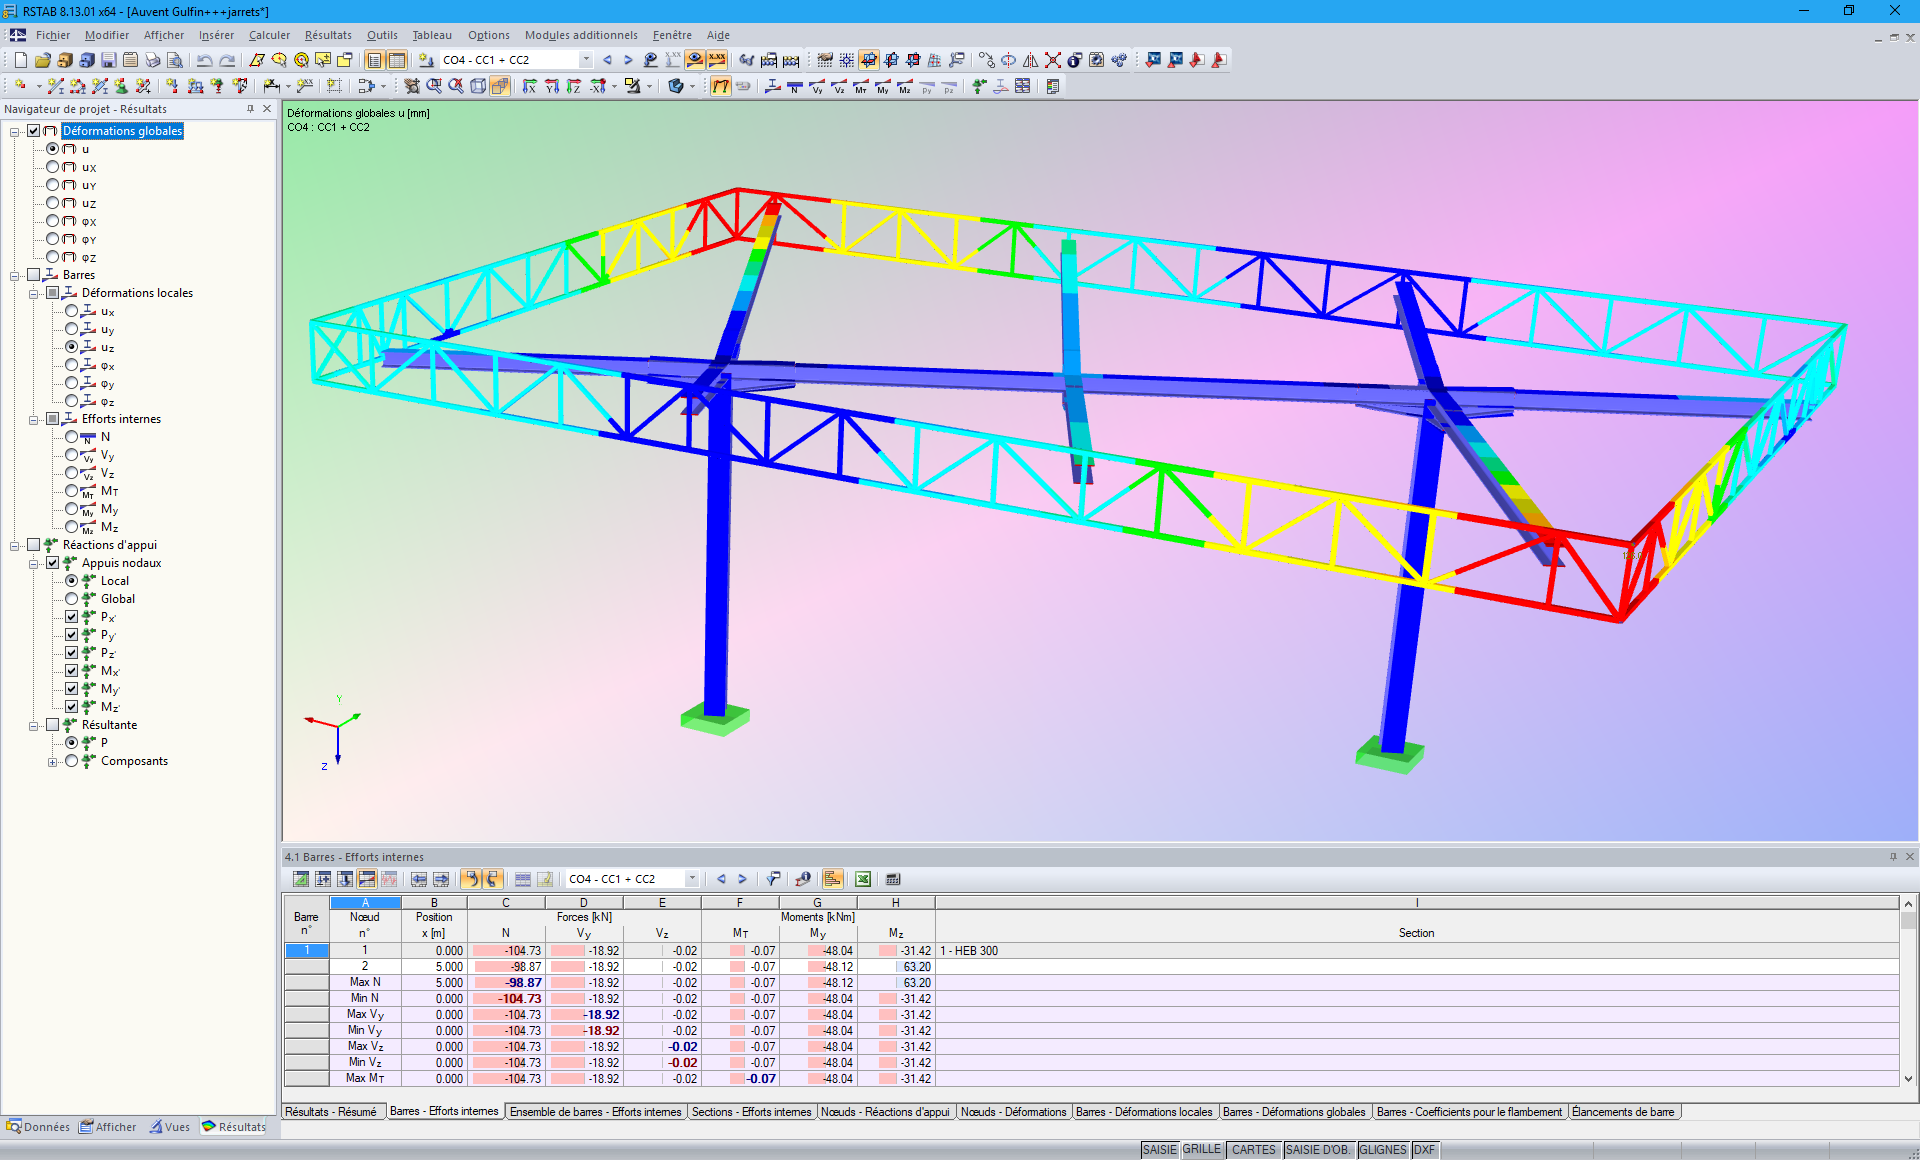Screen dimensions: 1920x1160
Task: Select the Global nodal support radio button
Action: tap(72, 599)
